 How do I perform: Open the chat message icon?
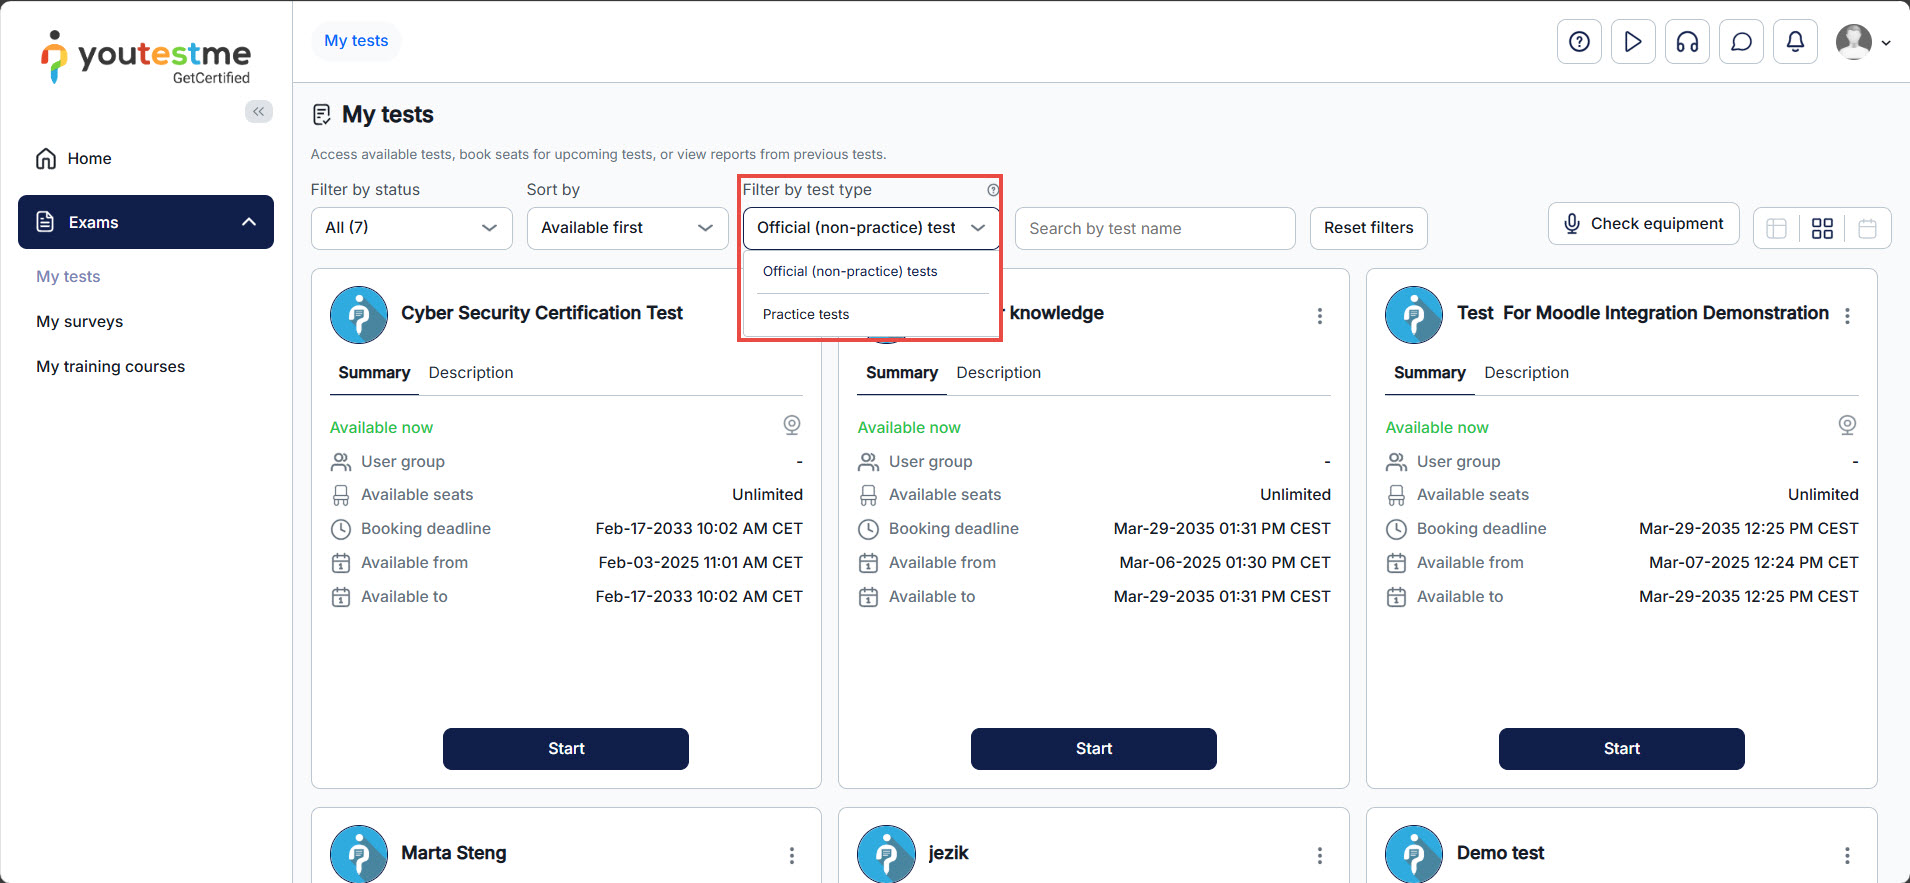point(1741,42)
